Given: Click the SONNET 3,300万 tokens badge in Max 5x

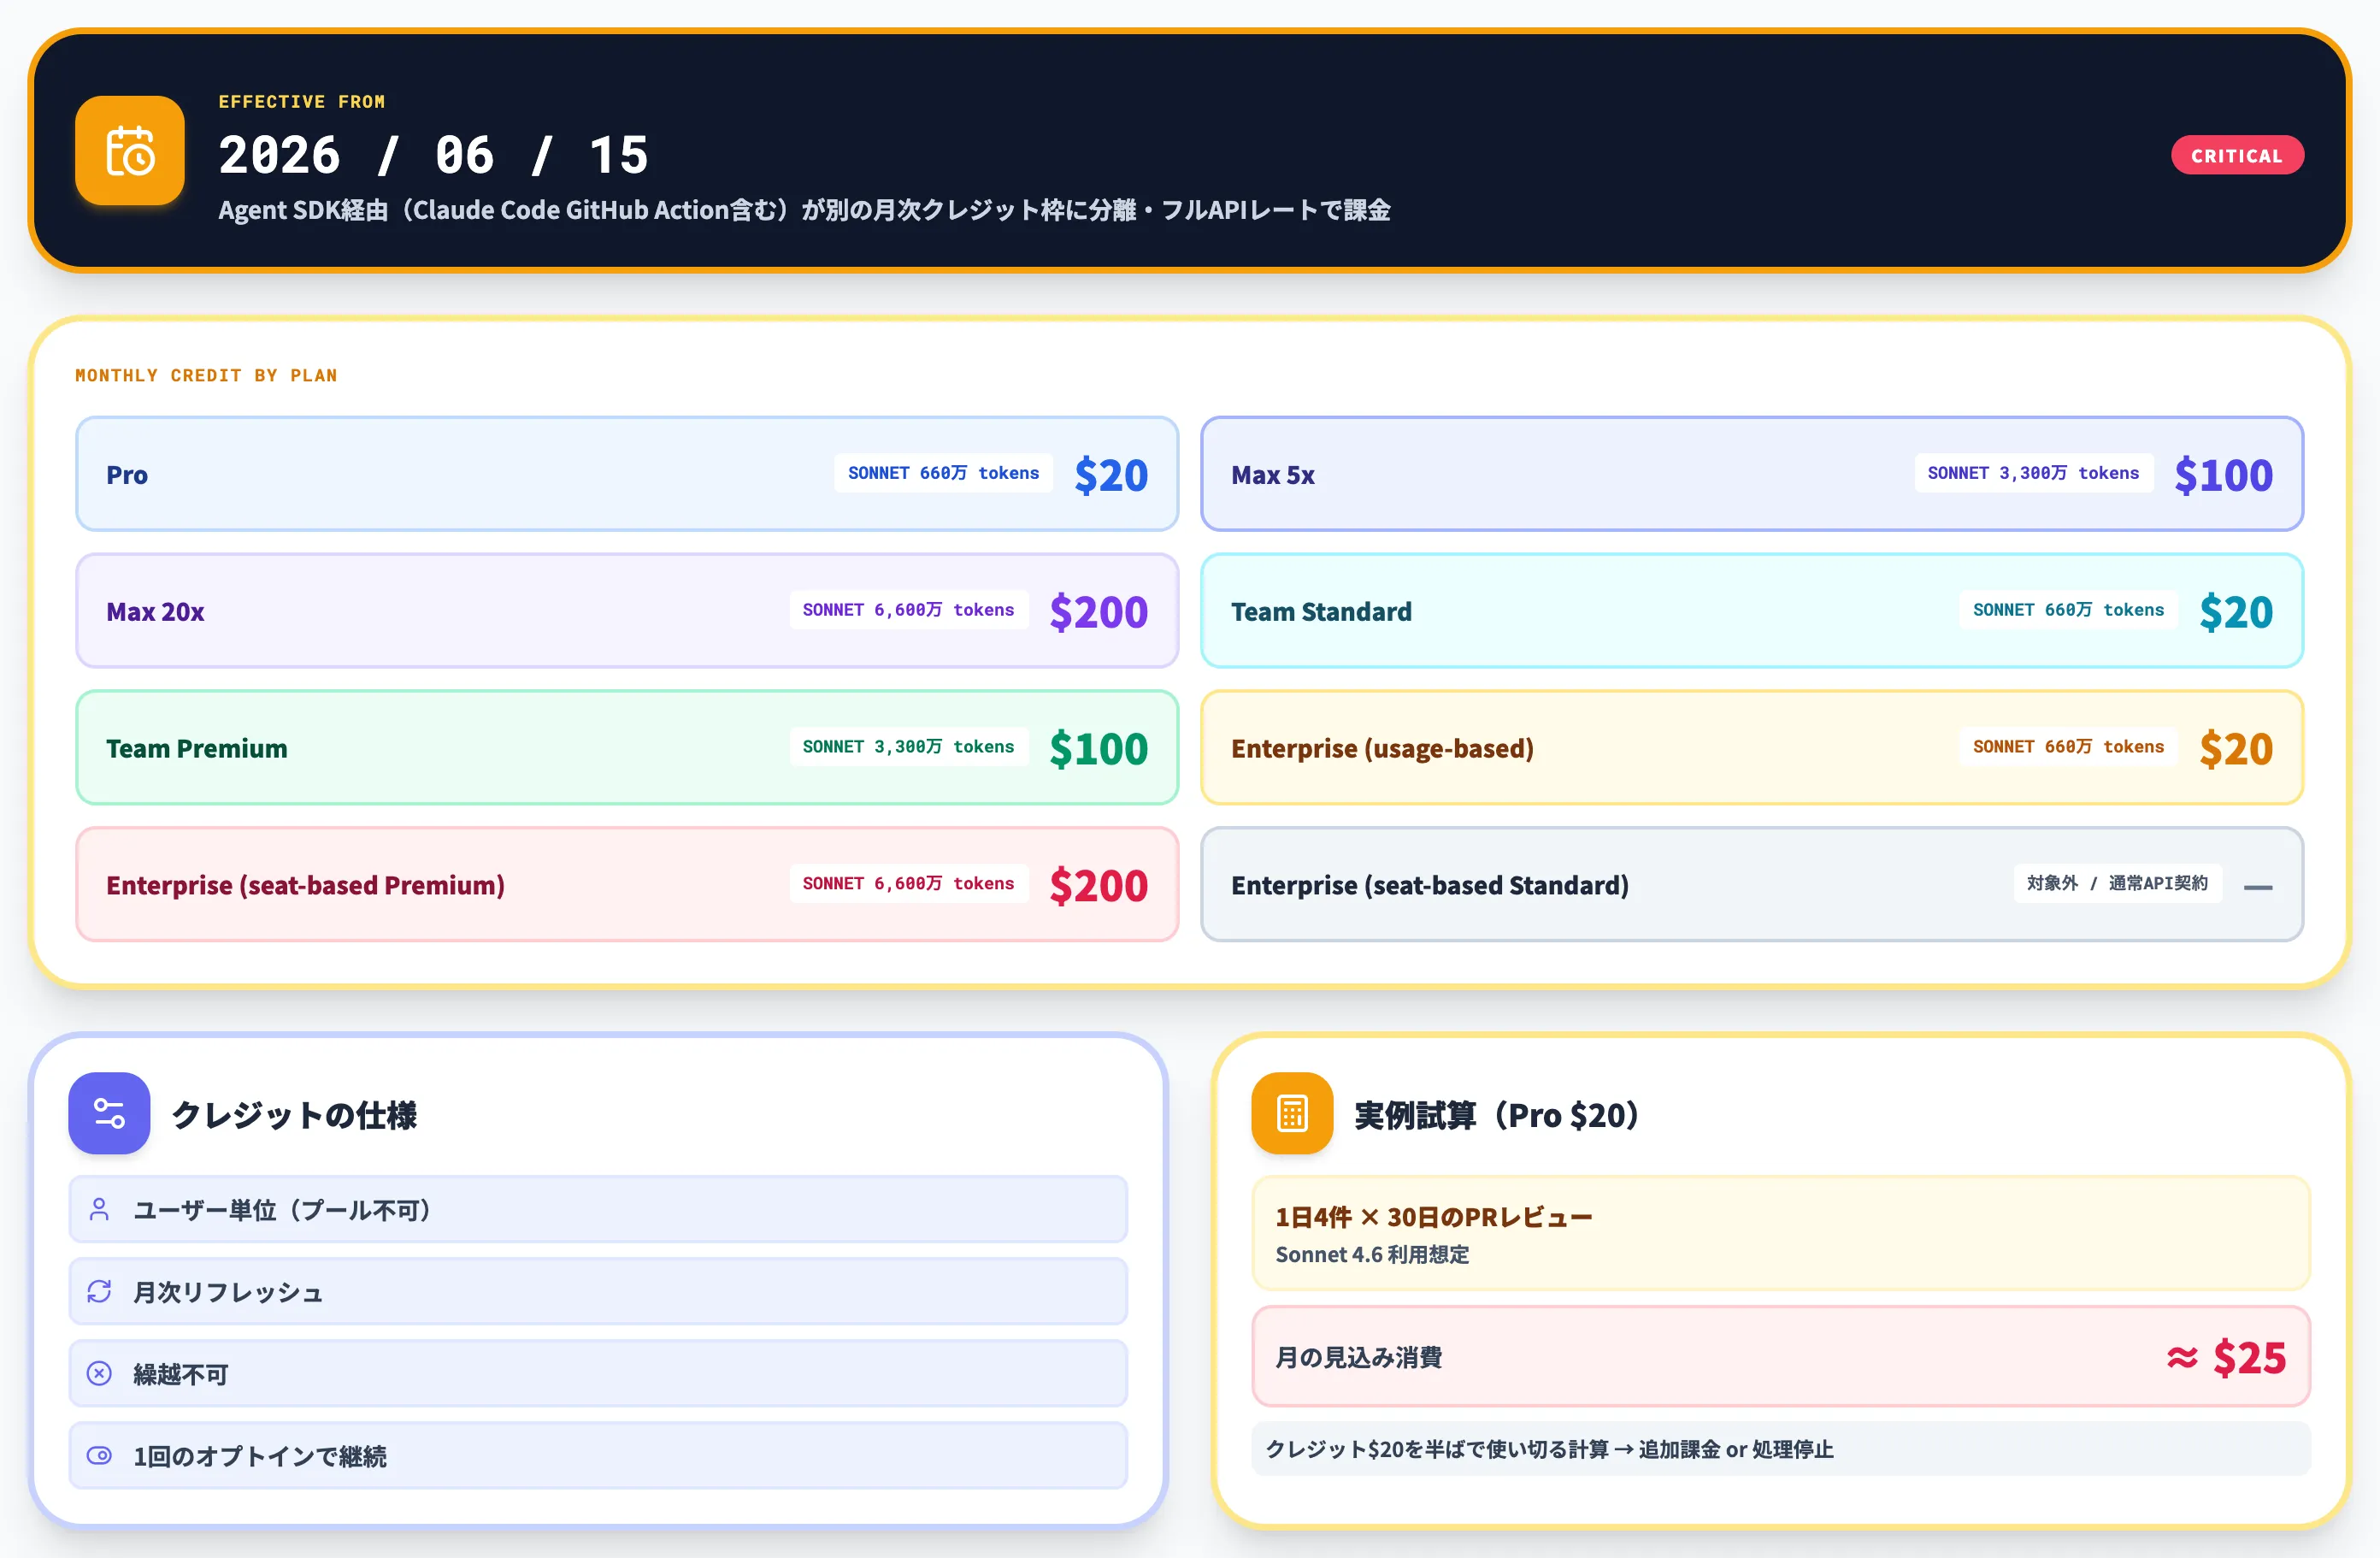Looking at the screenshot, I should click(2033, 473).
